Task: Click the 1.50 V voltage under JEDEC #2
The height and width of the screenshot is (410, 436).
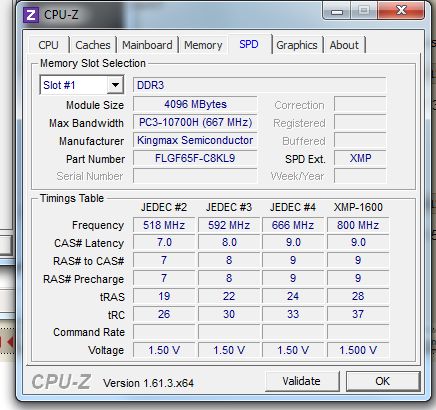Action: [x=164, y=350]
